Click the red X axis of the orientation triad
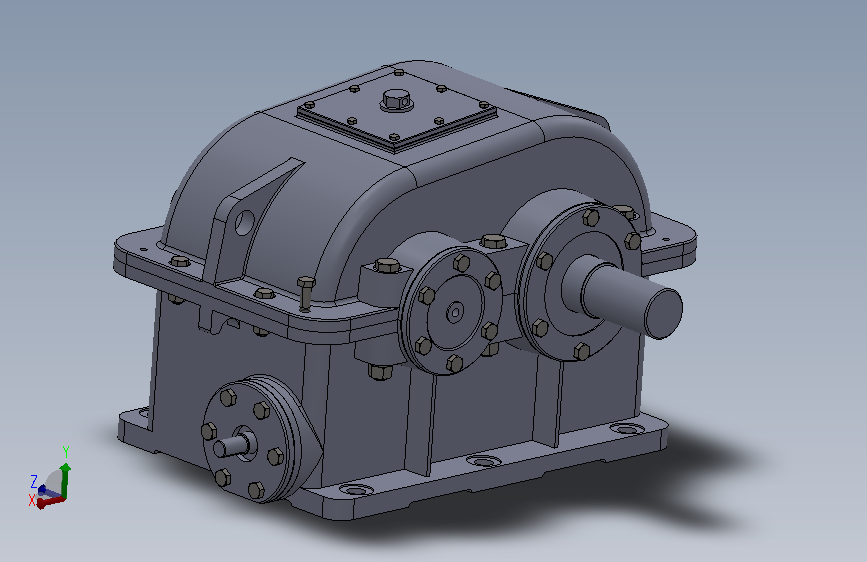The image size is (867, 562). click(50, 502)
